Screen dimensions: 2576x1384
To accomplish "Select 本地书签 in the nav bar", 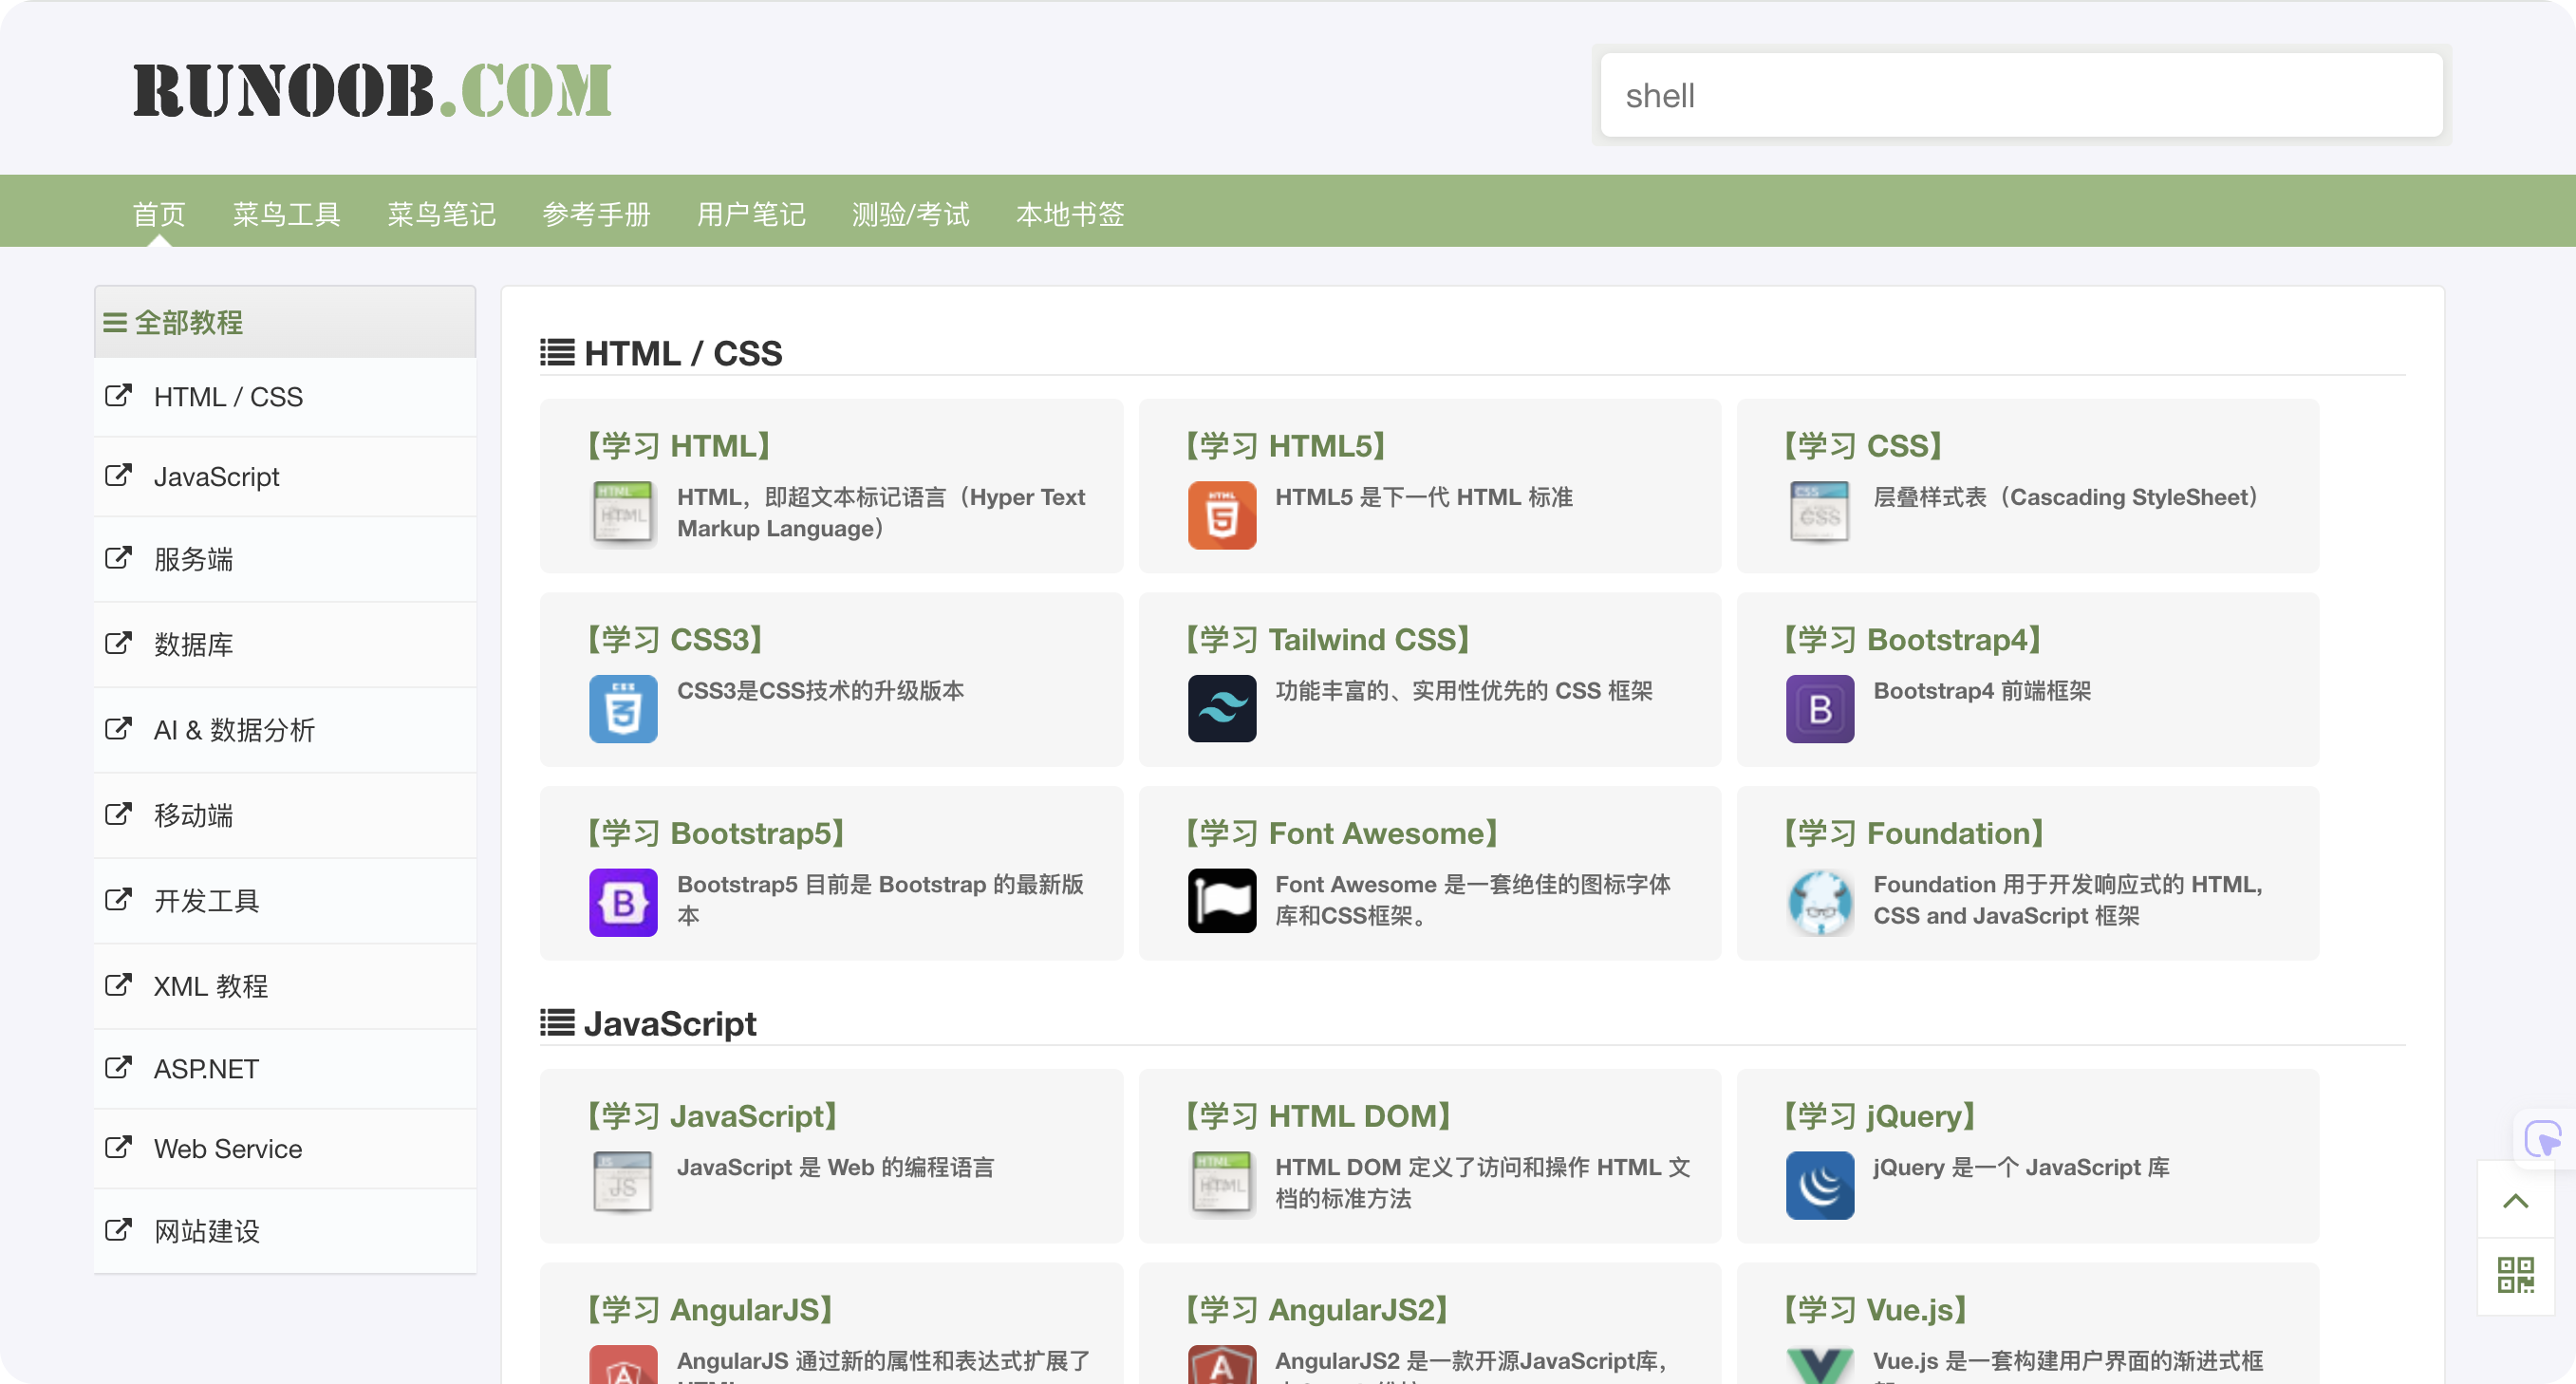I will [x=1070, y=214].
